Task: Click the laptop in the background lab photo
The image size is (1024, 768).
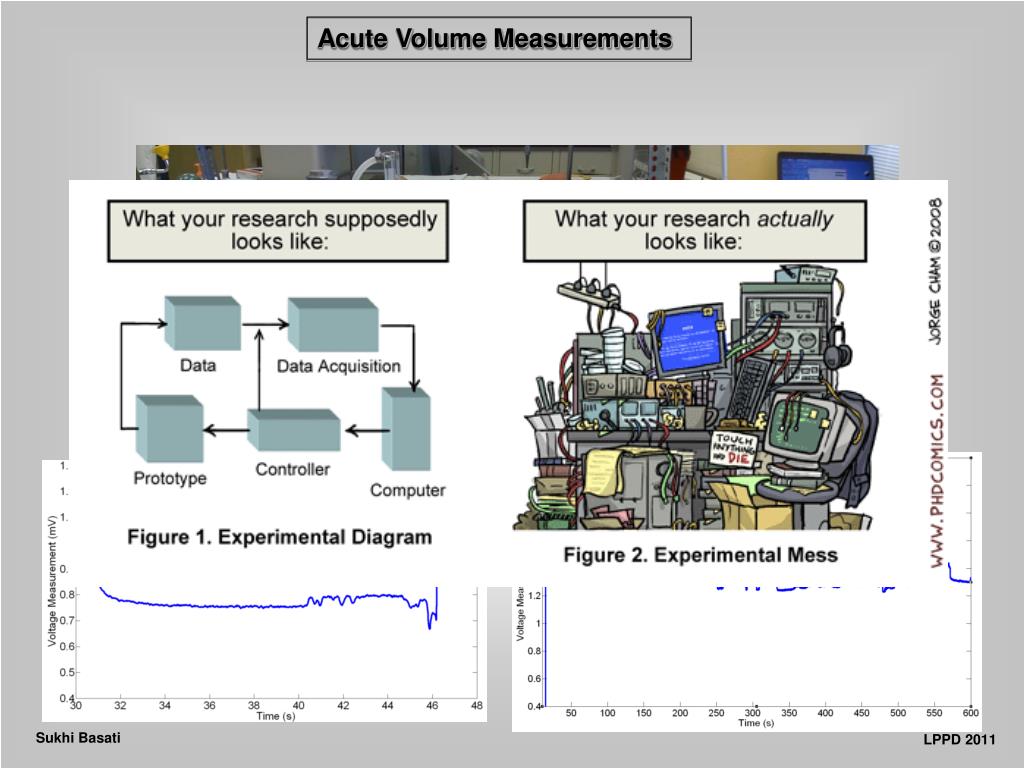Action: click(x=825, y=165)
